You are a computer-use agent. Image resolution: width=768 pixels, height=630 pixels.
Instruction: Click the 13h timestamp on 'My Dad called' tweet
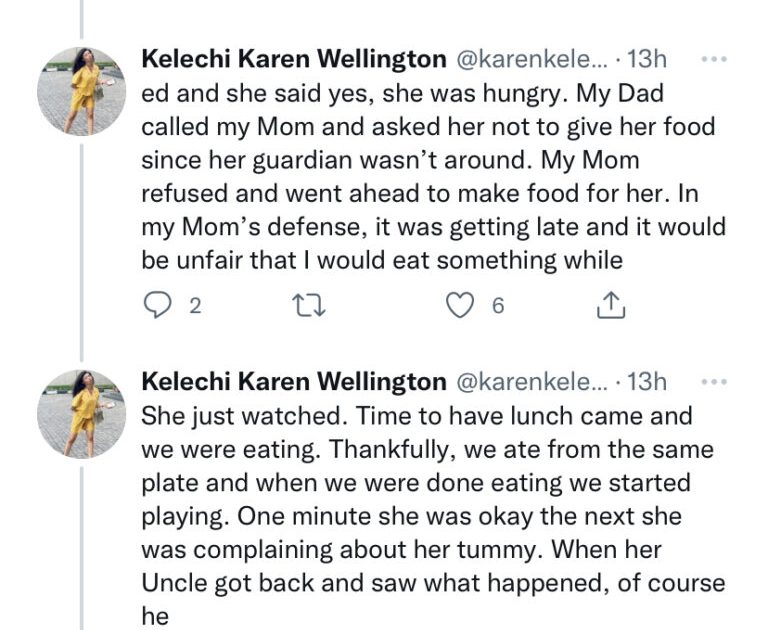pyautogui.click(x=647, y=61)
